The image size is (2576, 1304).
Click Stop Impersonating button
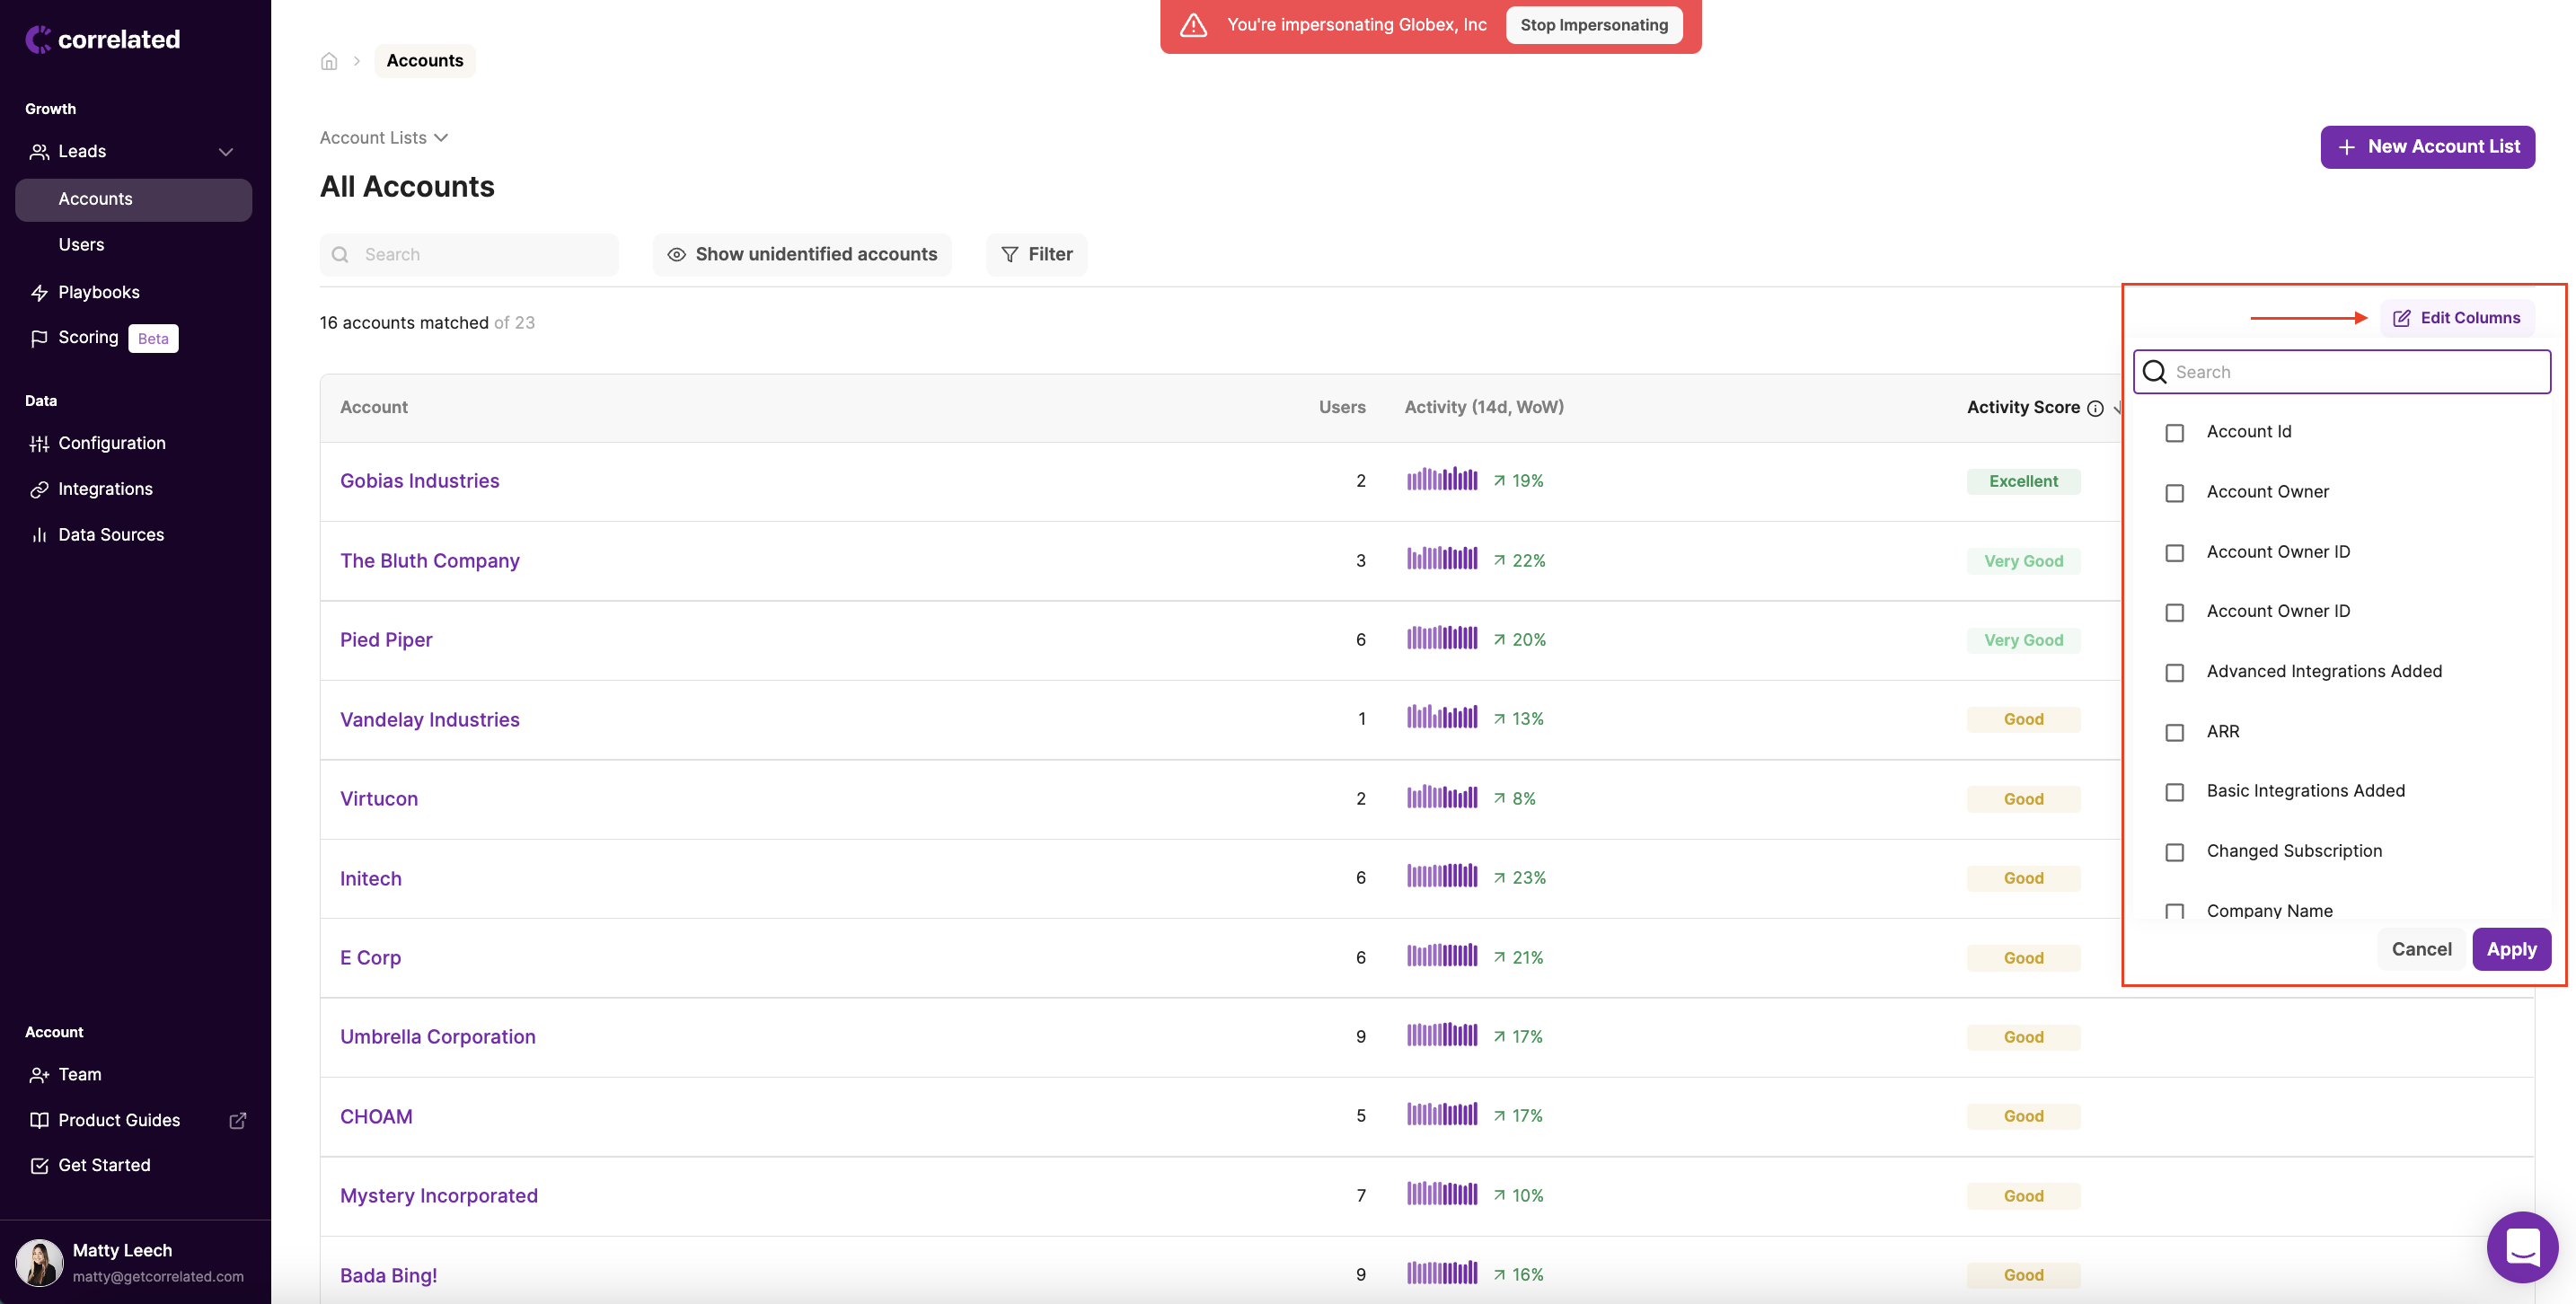1593,25
